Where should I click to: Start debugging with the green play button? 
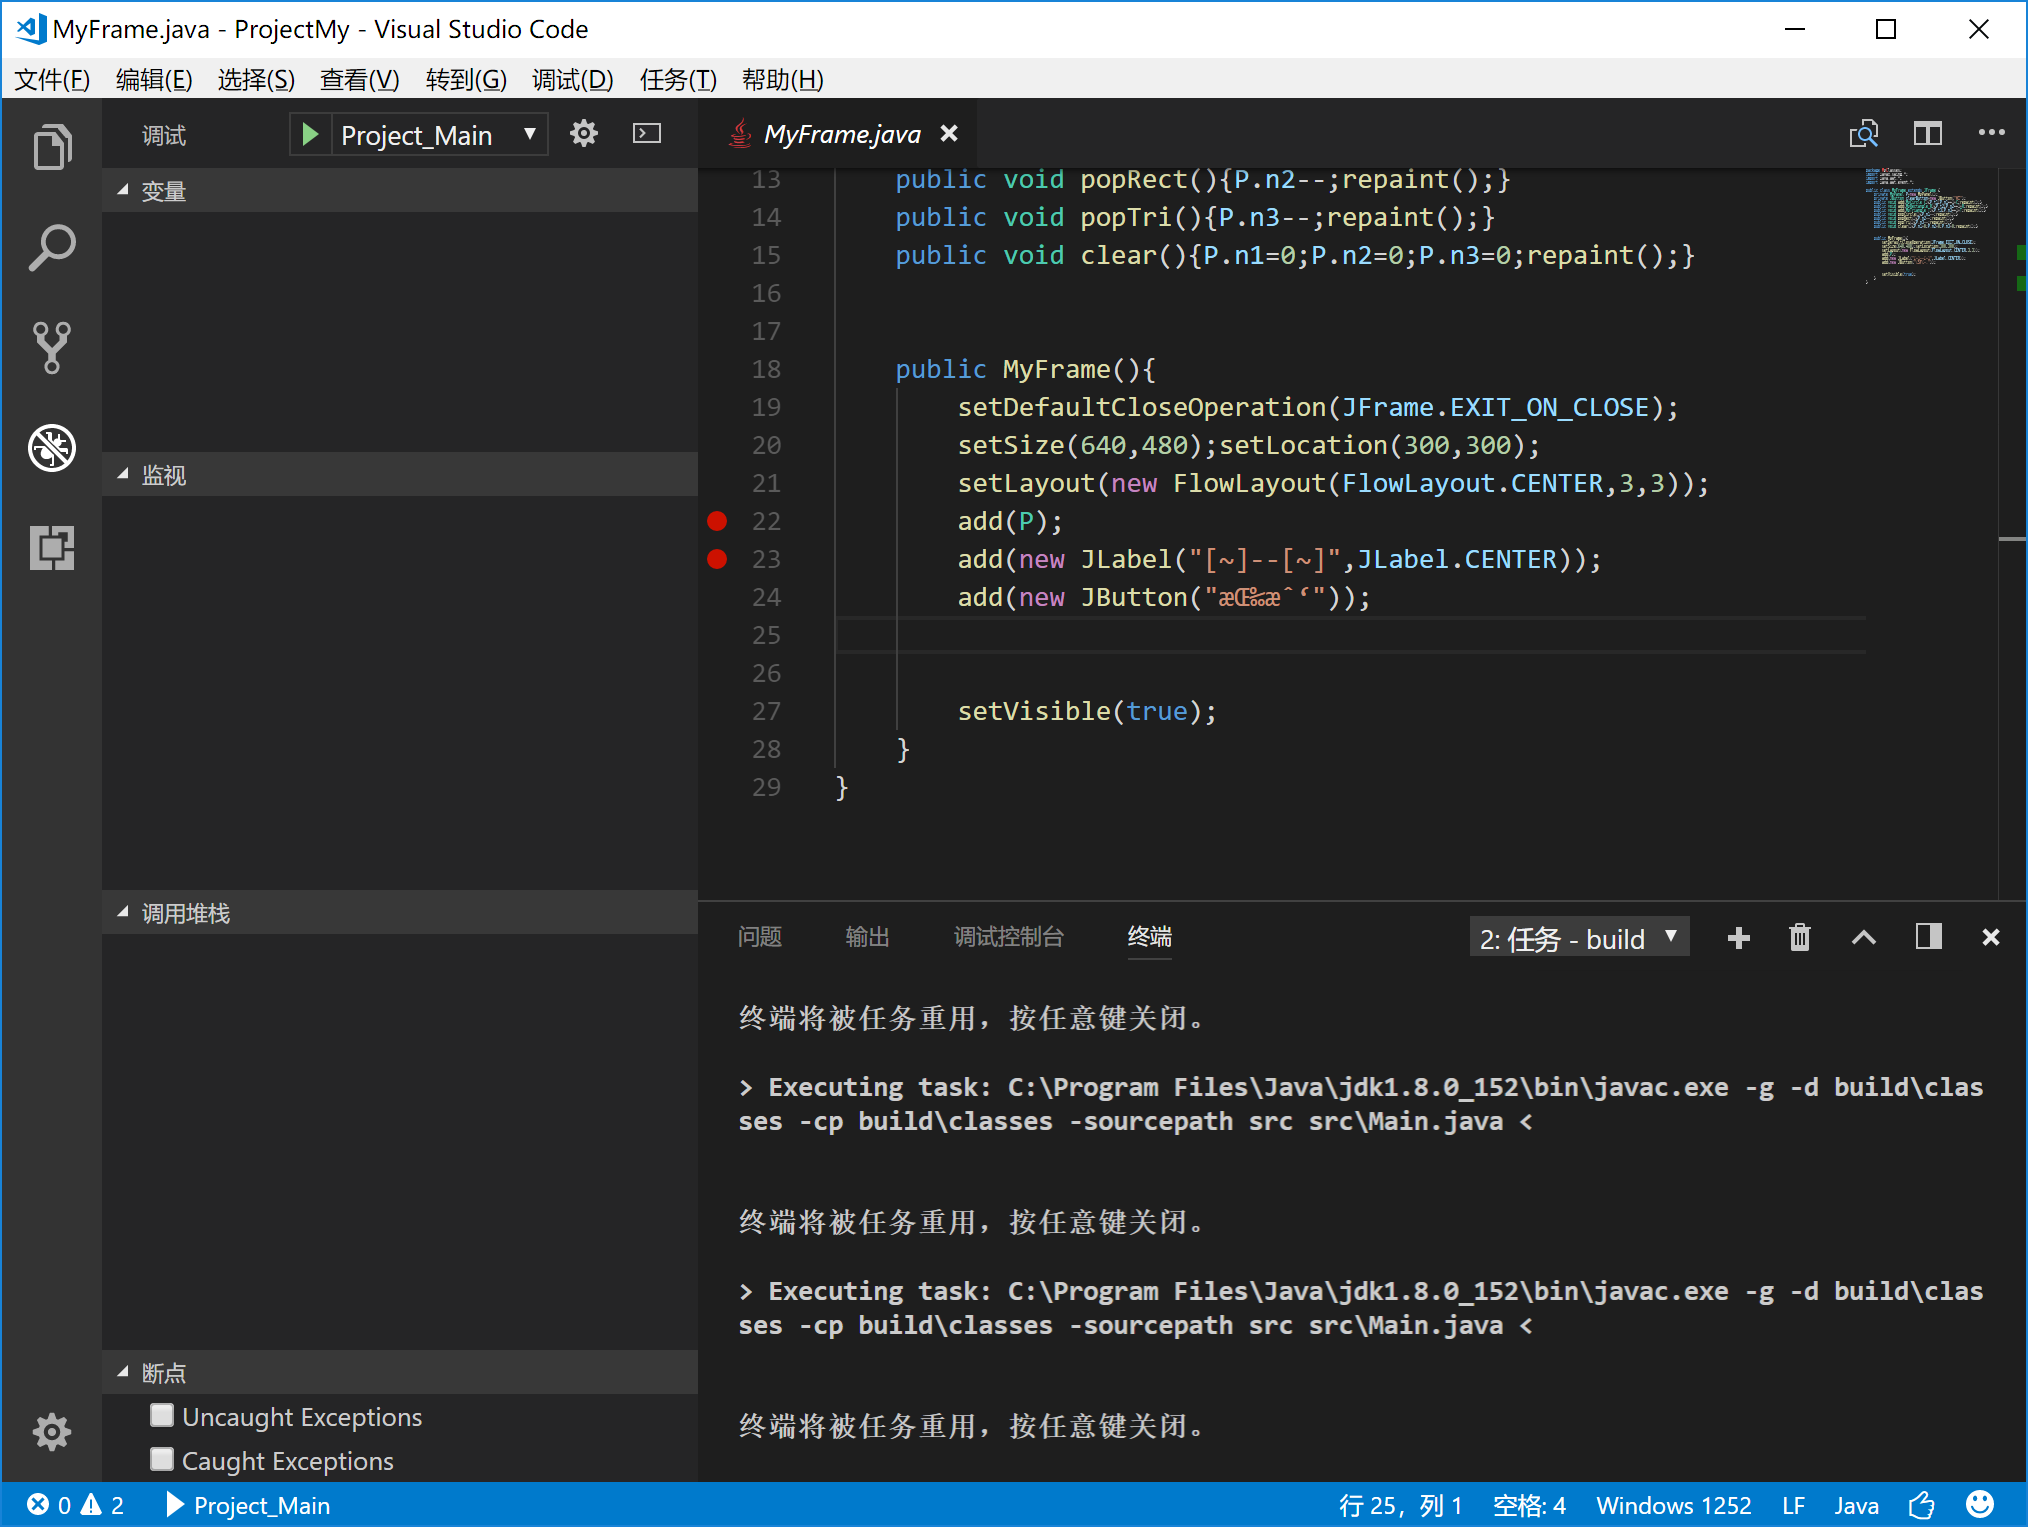[x=310, y=133]
